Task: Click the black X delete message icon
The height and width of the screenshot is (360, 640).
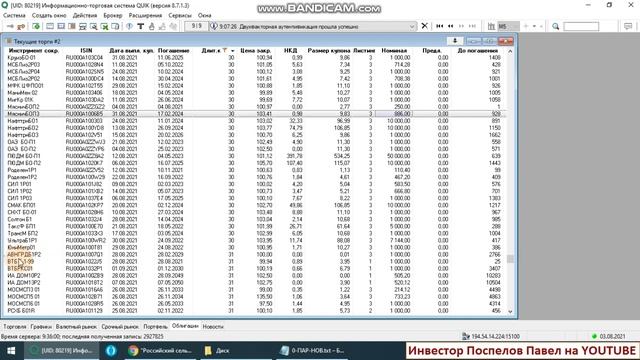Action: (x=424, y=26)
